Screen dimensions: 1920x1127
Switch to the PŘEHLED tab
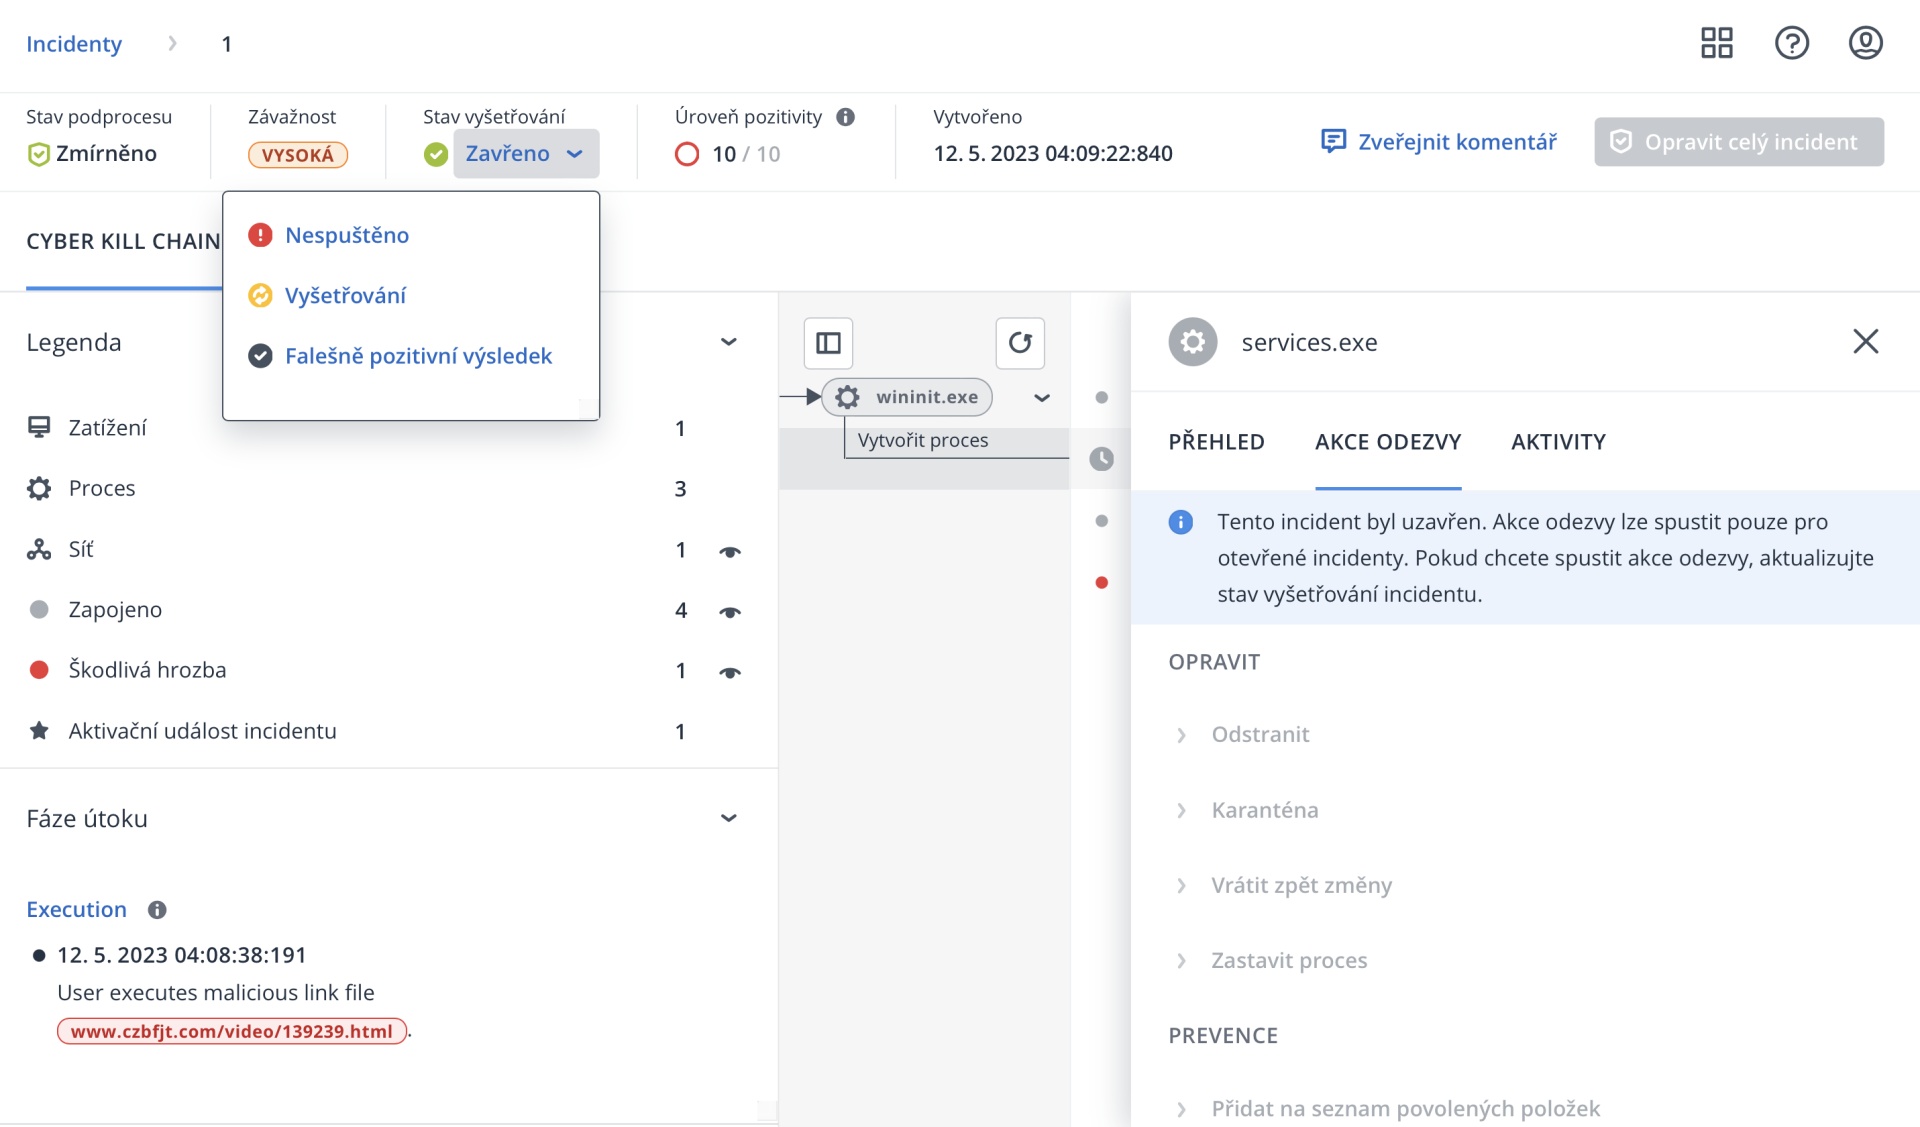pyautogui.click(x=1217, y=442)
